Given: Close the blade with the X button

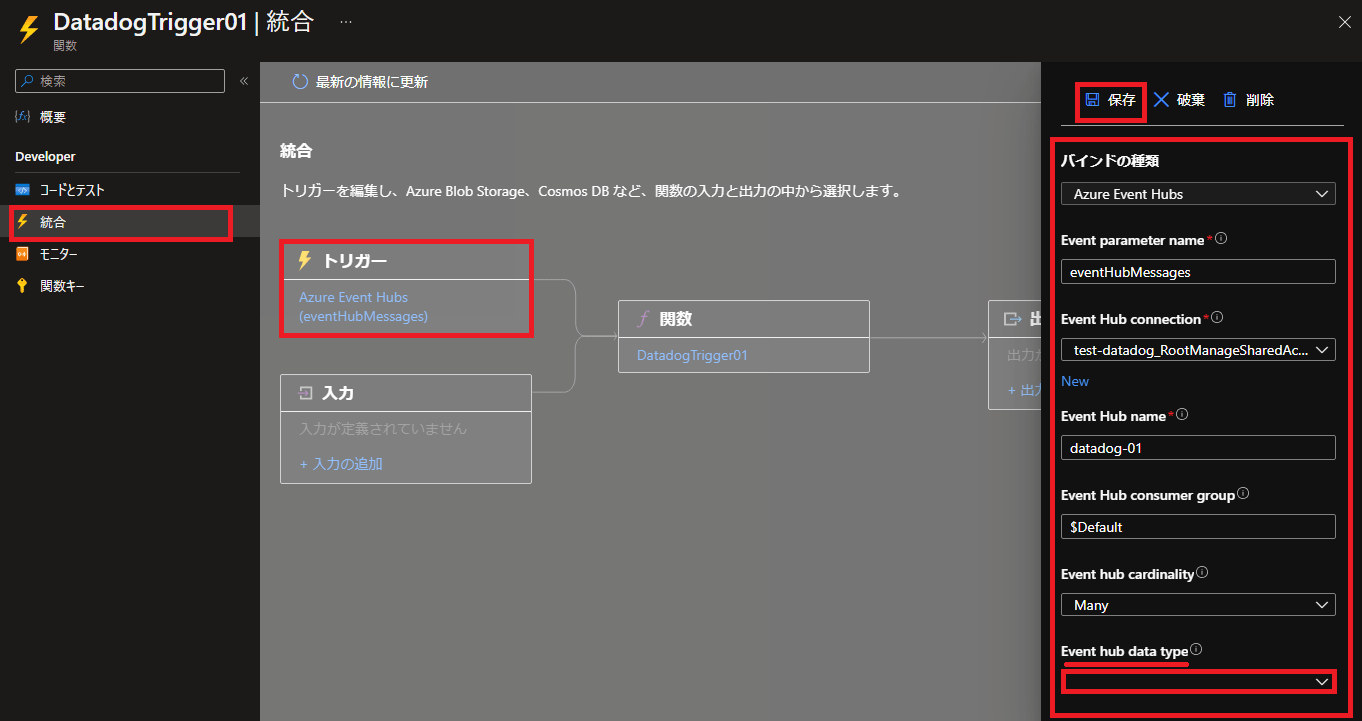Looking at the screenshot, I should coord(1344,21).
